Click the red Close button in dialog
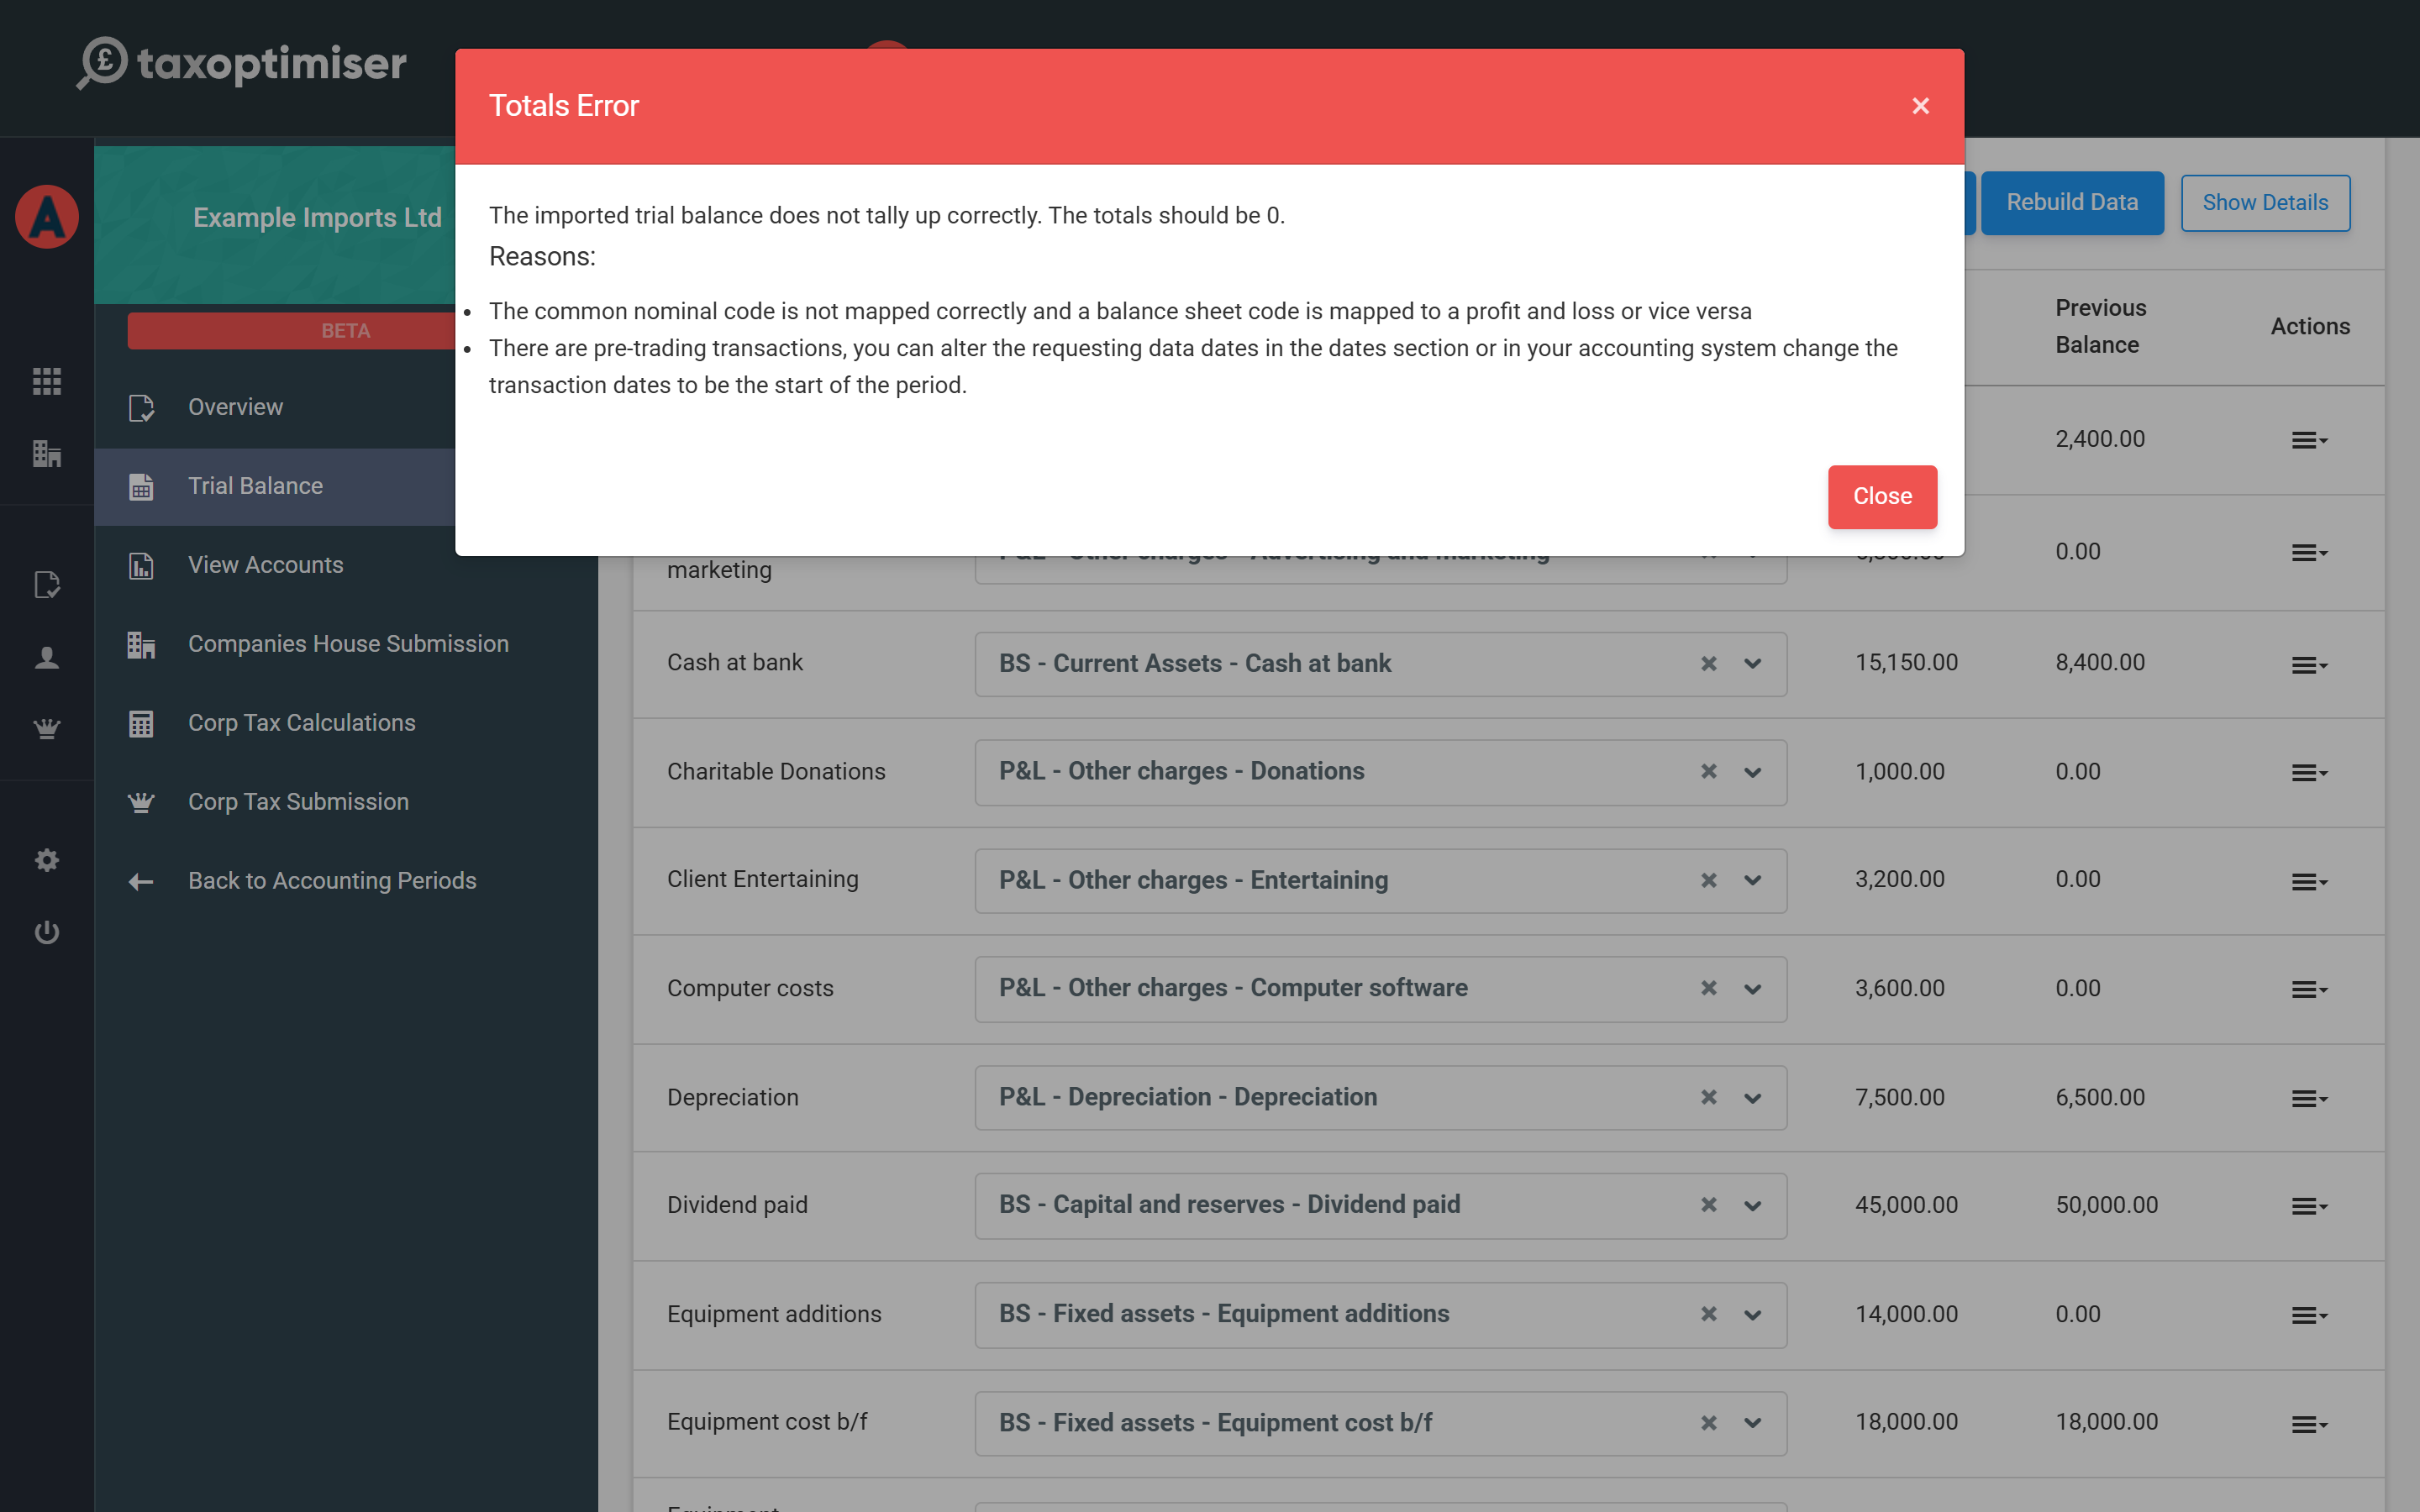2420x1512 pixels. click(x=1882, y=496)
